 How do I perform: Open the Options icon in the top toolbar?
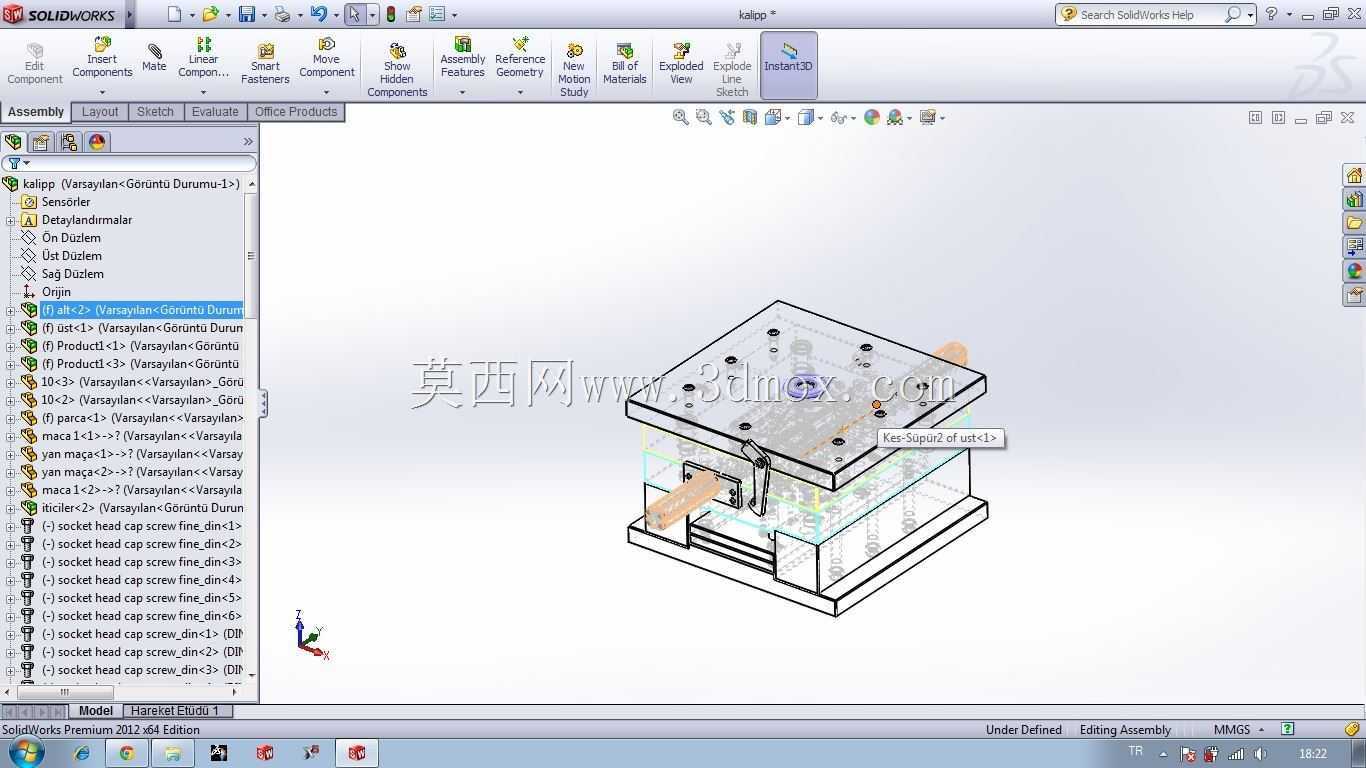(x=437, y=14)
